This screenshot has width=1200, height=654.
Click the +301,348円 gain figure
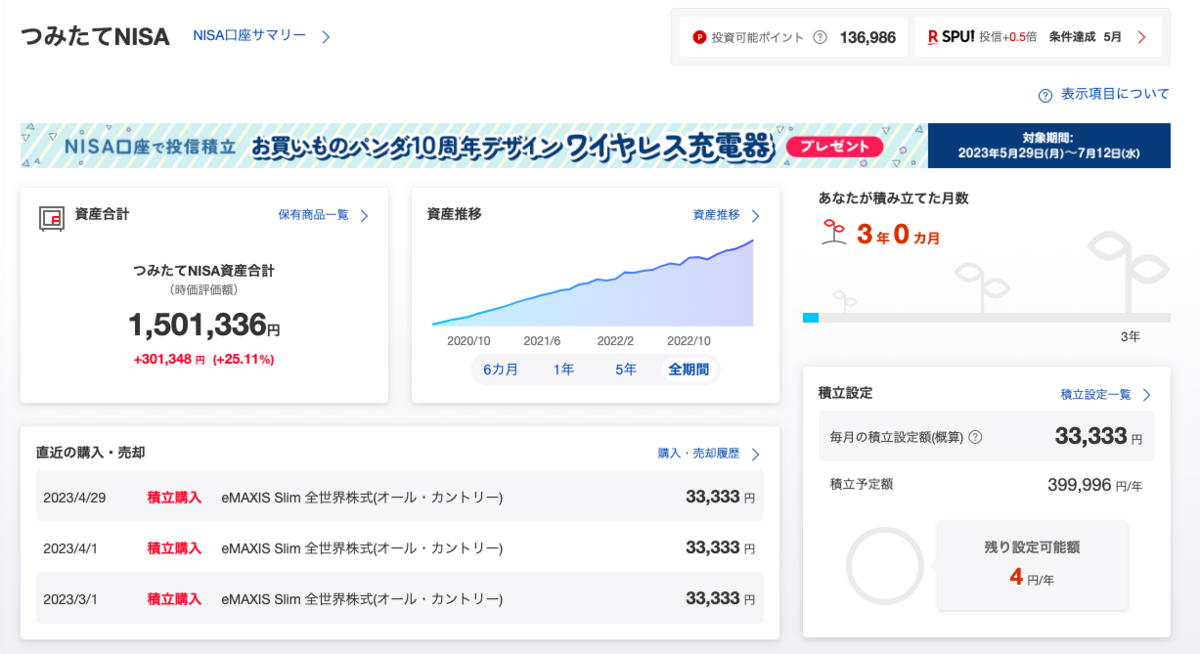click(x=169, y=359)
